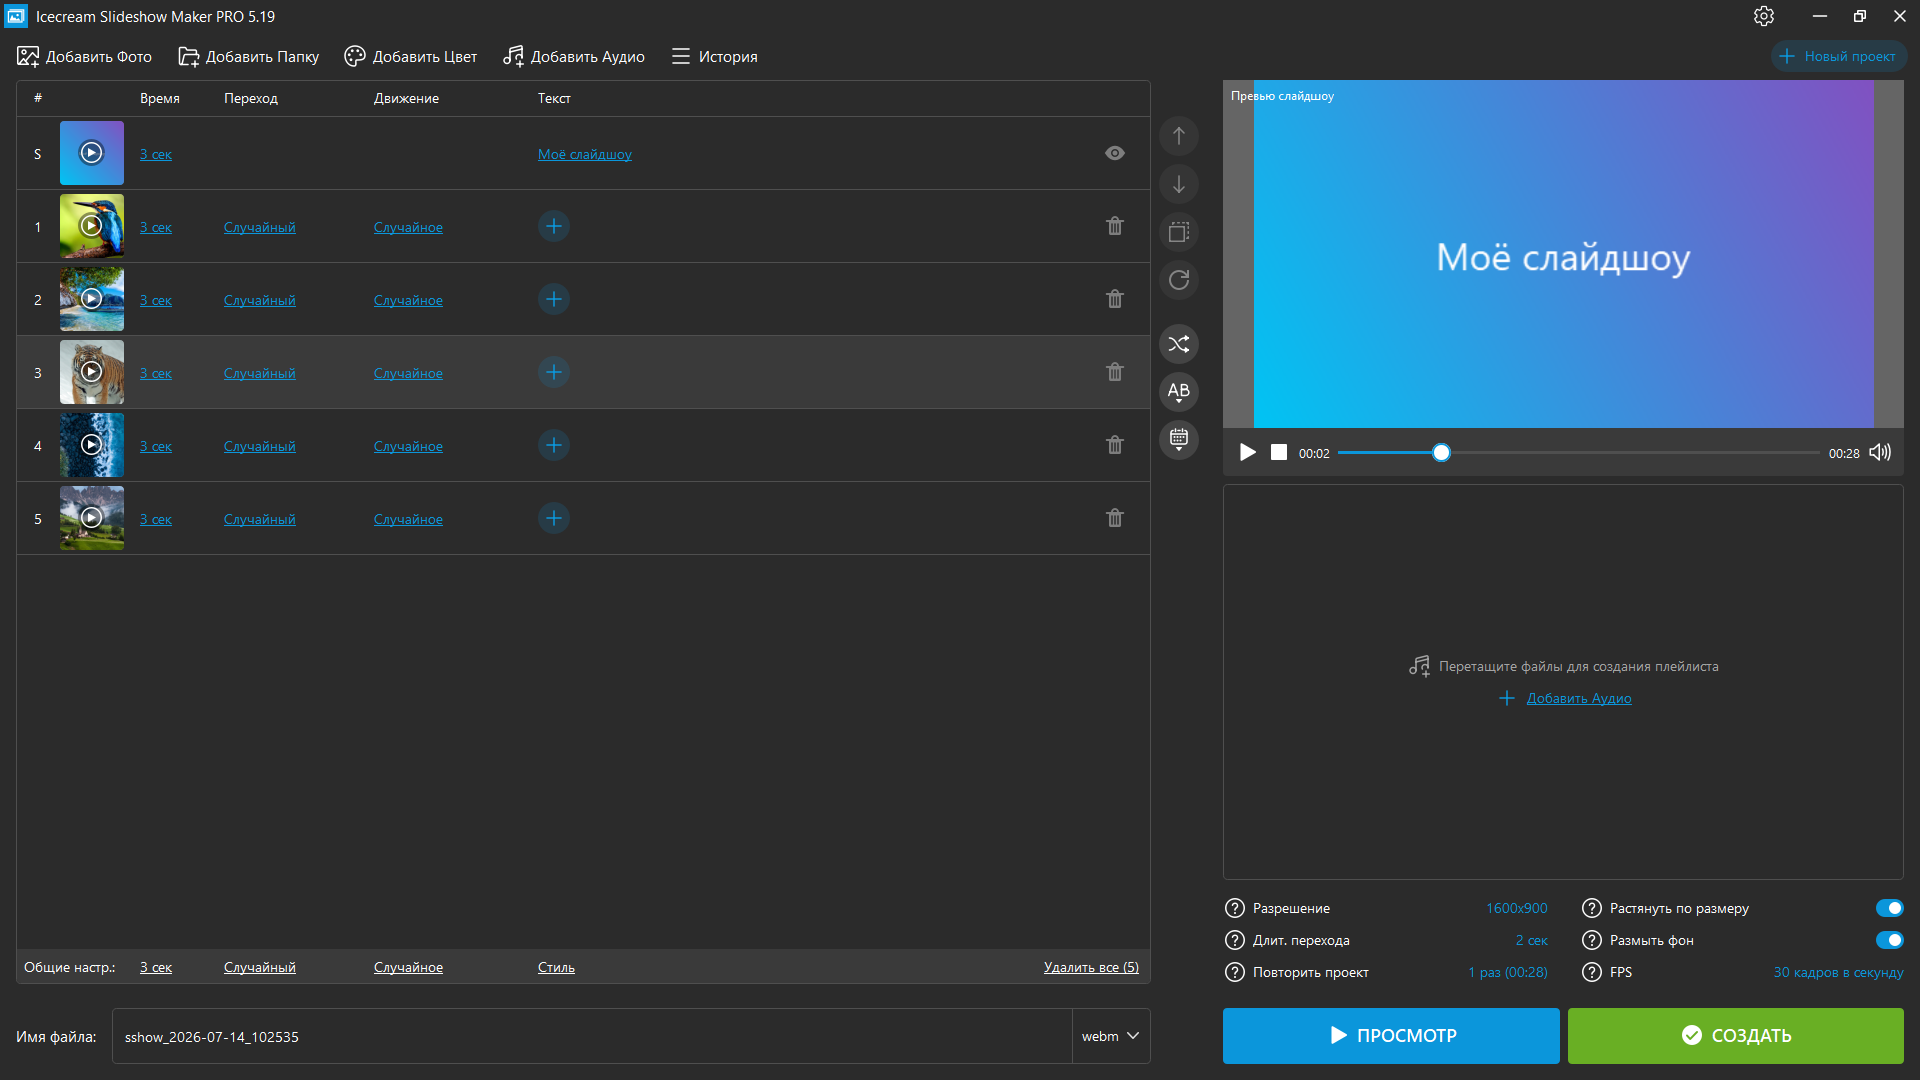
Task: Change Длит. перехода 2 сек value
Action: point(1532,940)
